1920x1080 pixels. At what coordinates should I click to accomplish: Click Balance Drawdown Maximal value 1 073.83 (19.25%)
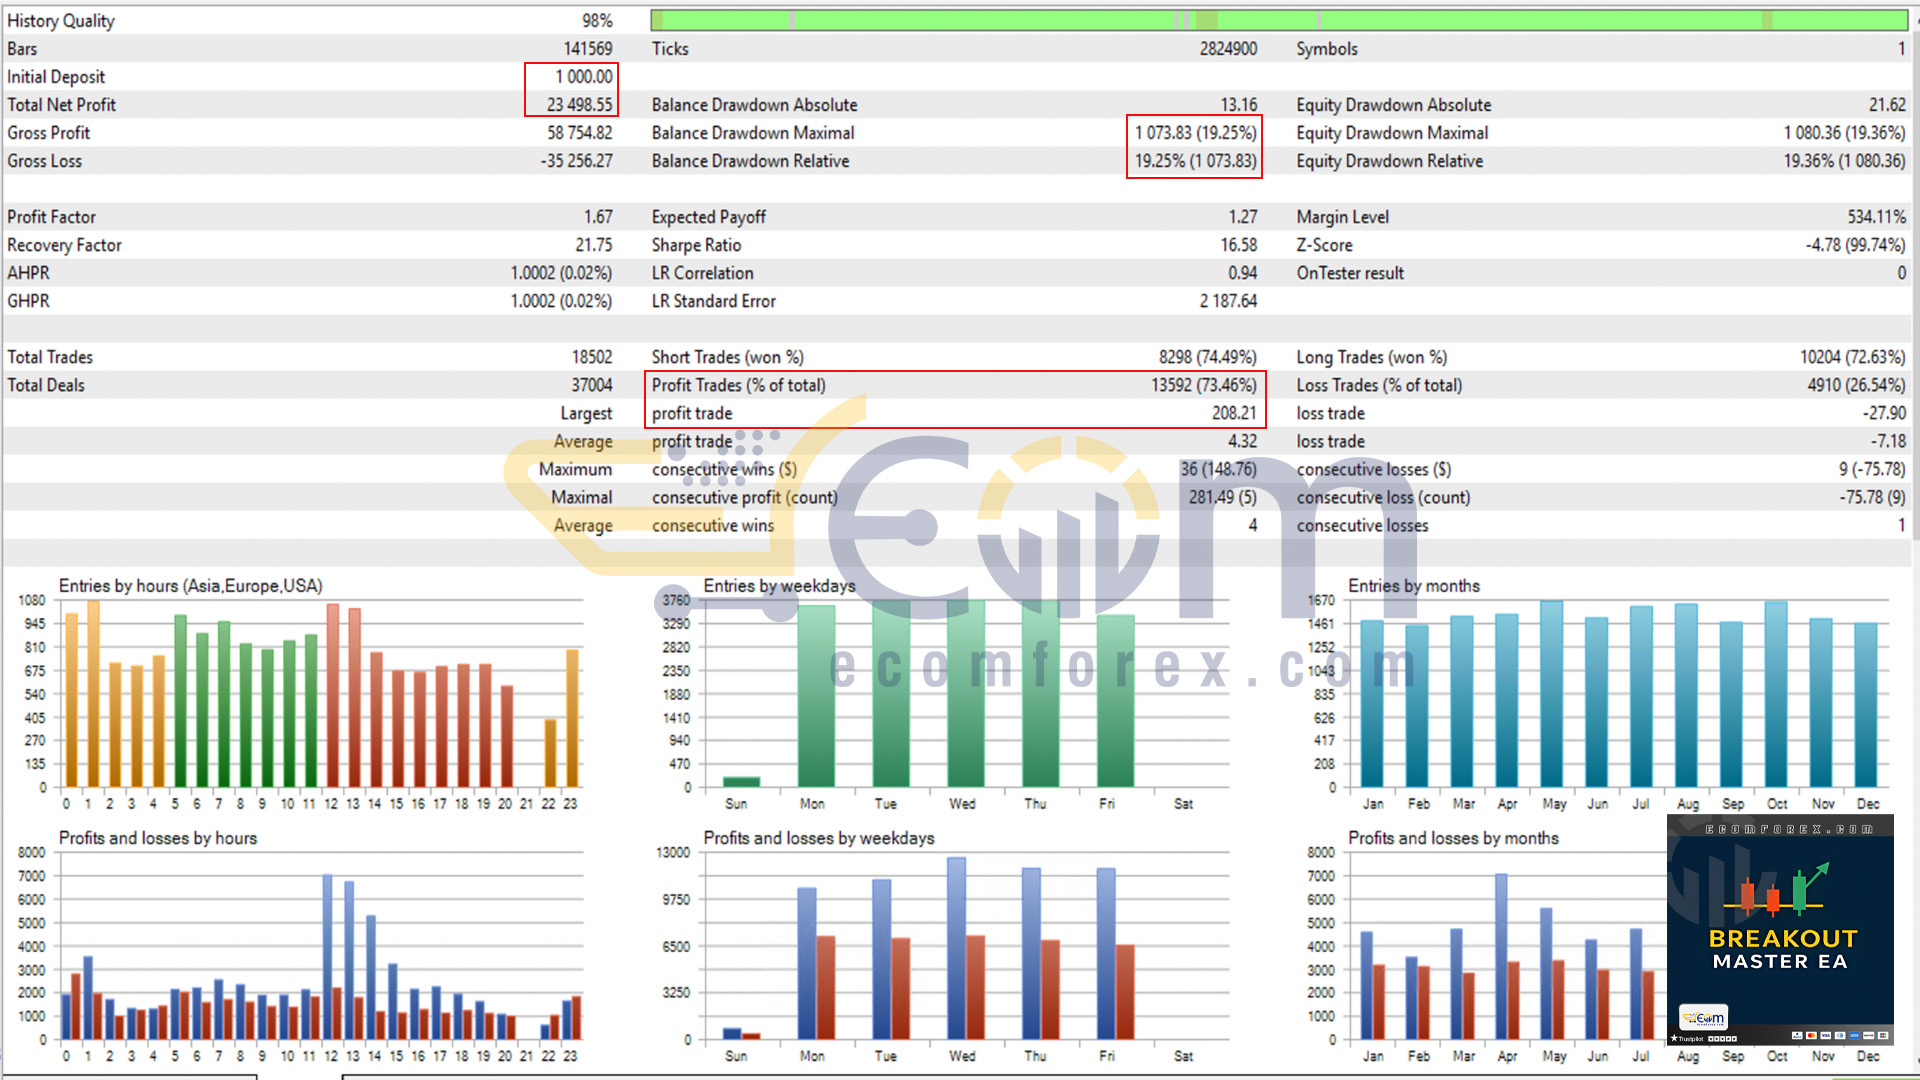[x=1196, y=133]
